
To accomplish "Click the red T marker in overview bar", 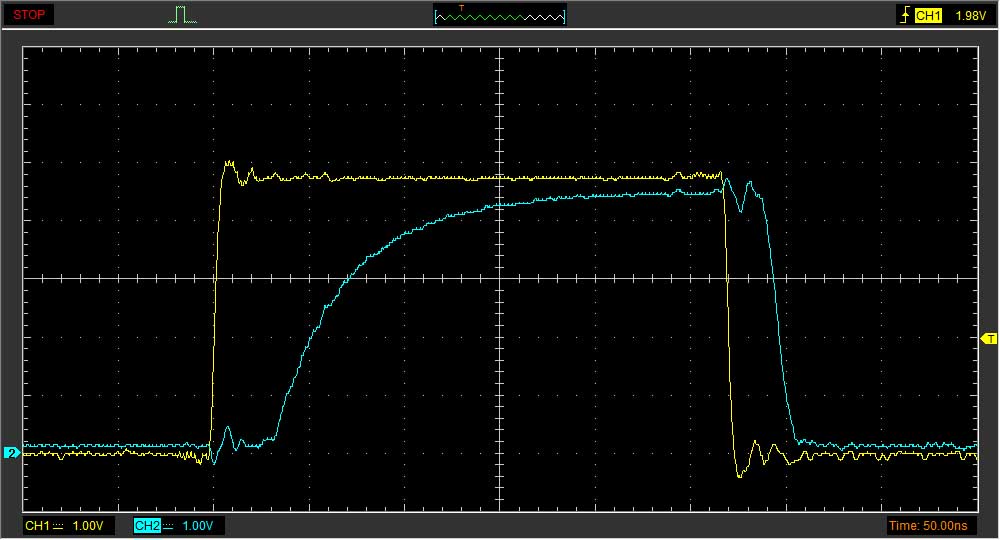I will (x=461, y=8).
